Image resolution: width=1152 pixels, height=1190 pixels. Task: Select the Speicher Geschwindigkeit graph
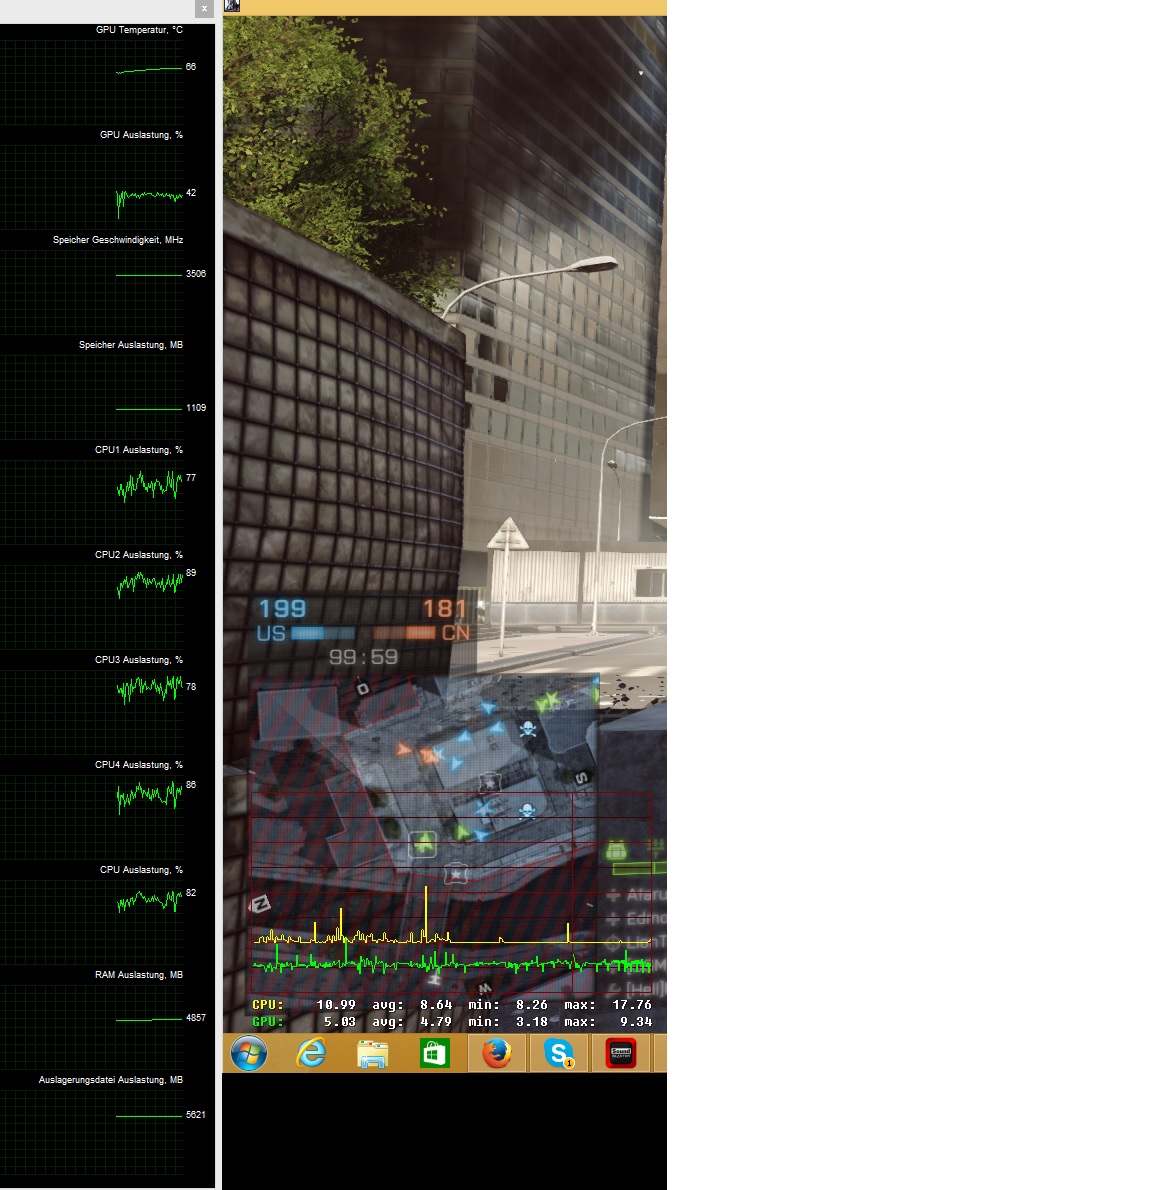tap(92, 292)
